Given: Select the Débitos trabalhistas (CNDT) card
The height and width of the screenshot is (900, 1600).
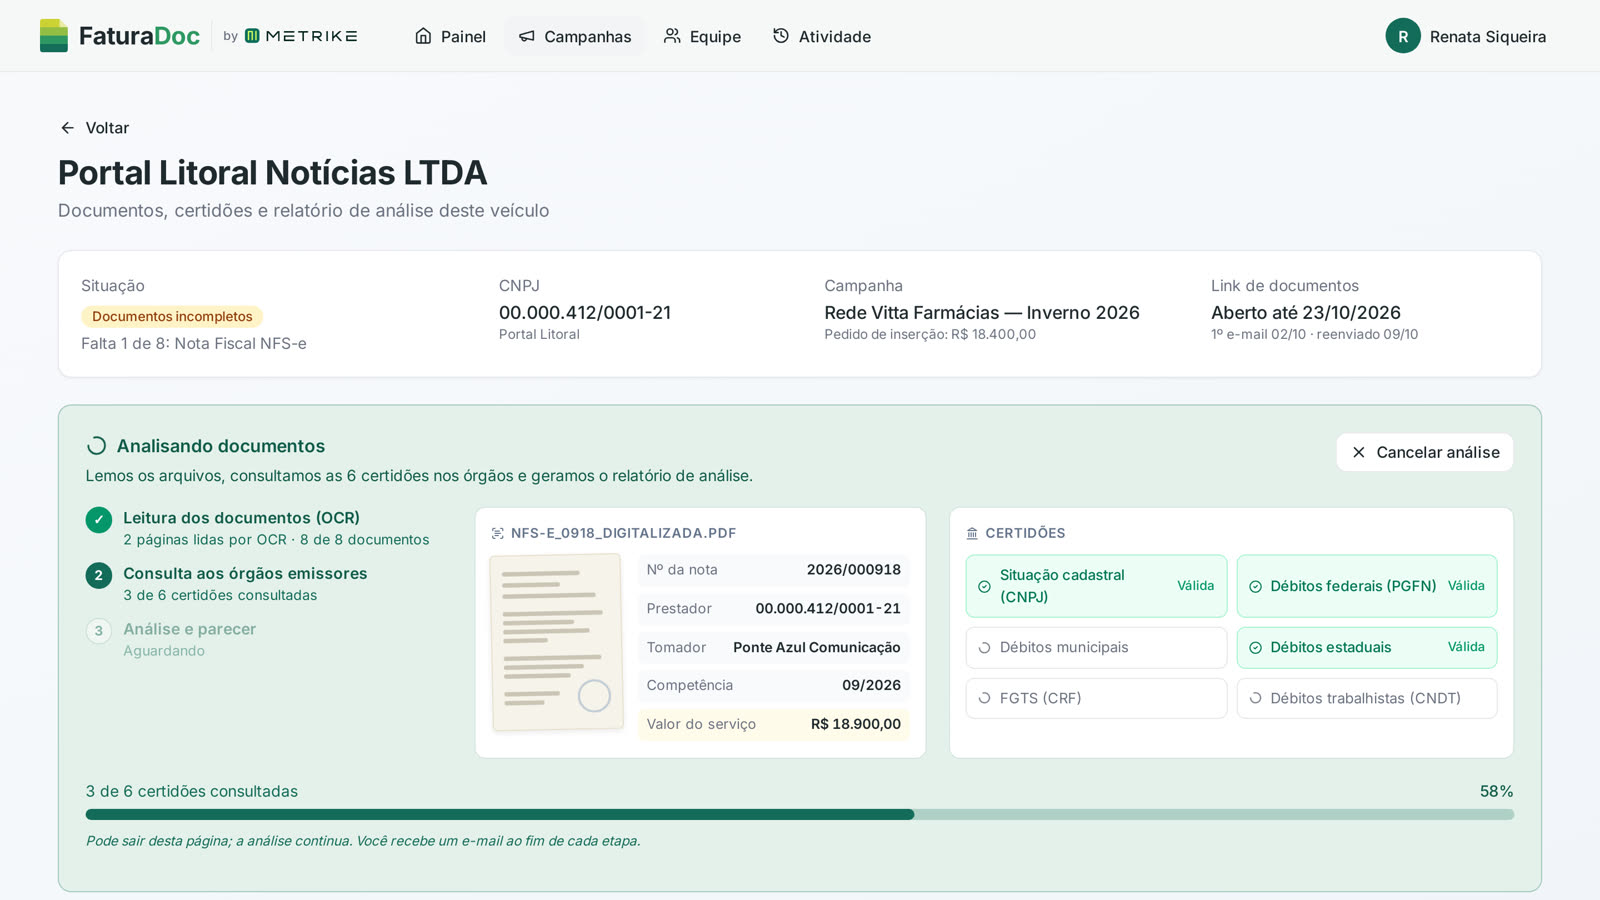Looking at the screenshot, I should [1367, 698].
